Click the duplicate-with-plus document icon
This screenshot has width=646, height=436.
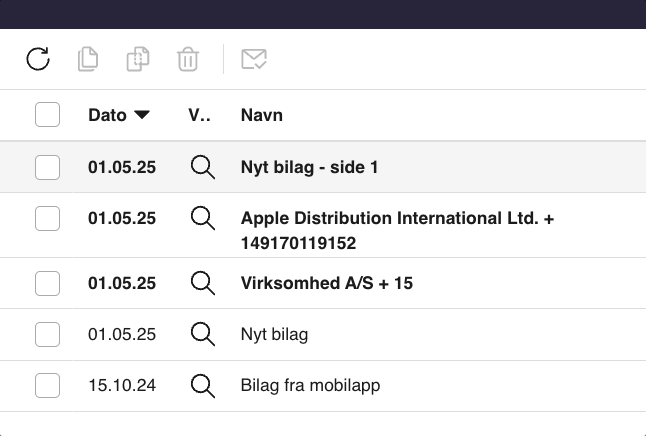[x=137, y=59]
